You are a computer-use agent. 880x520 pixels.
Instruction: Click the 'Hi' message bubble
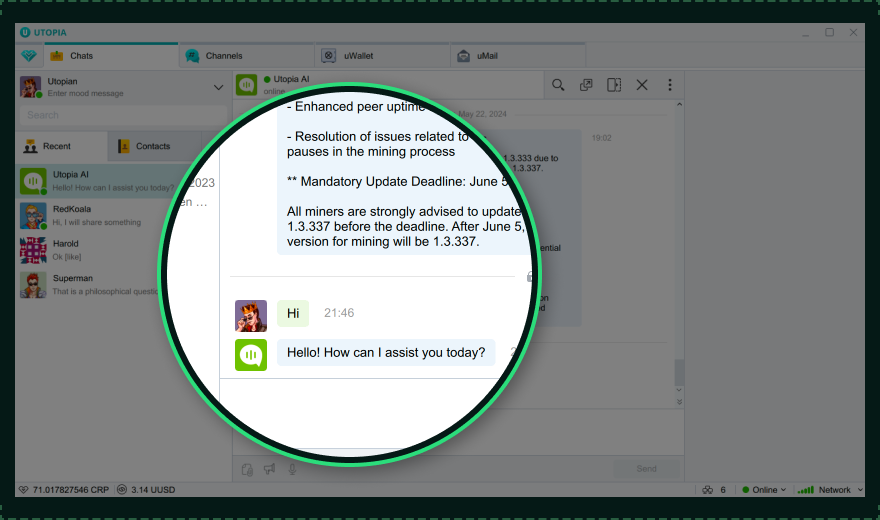coord(293,313)
